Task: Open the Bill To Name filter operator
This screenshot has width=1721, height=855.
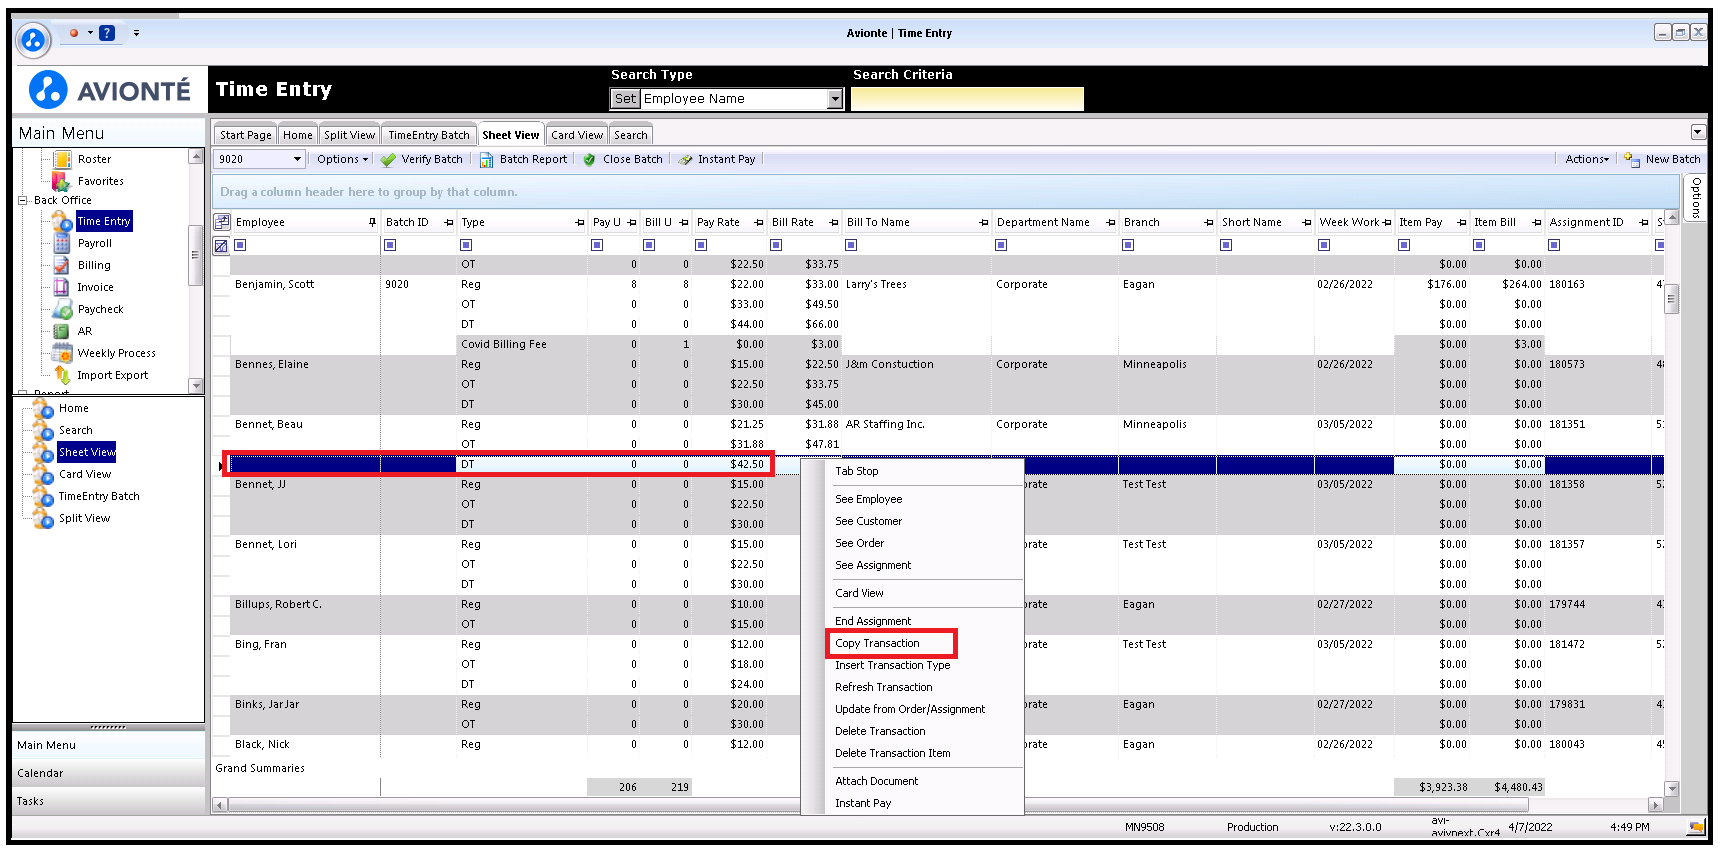Action: [851, 245]
